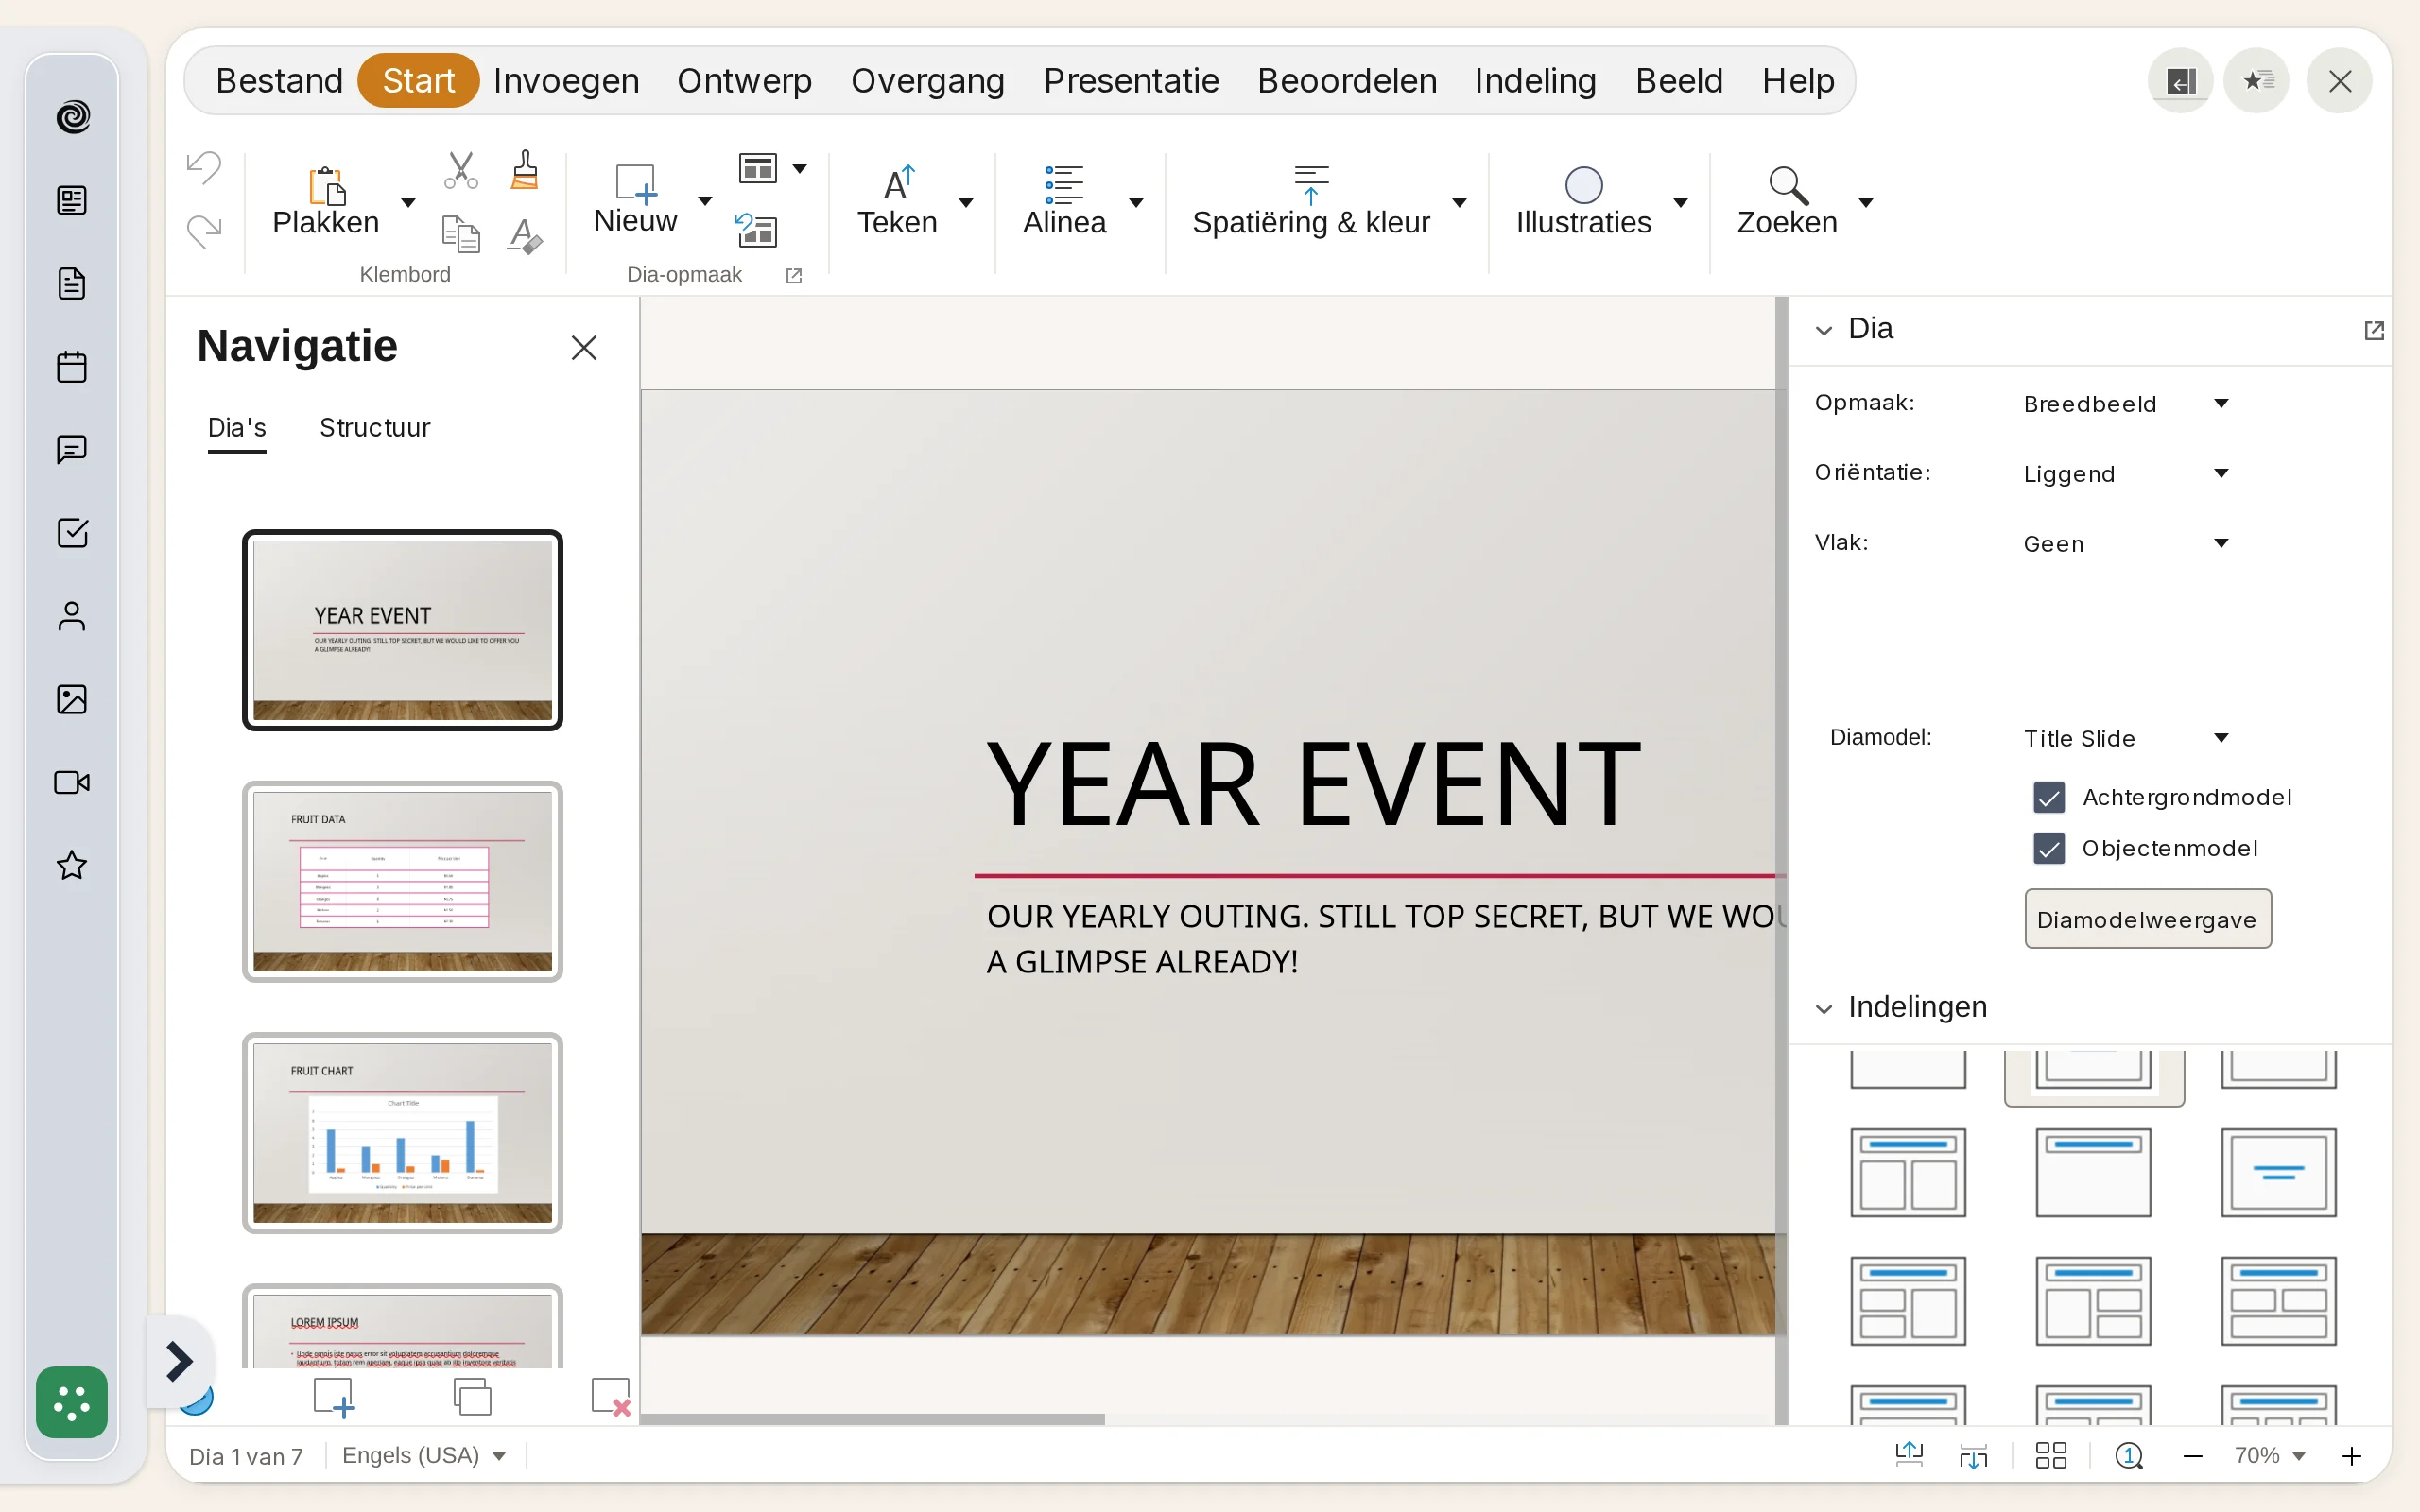
Task: Collapse the Dia section chevron
Action: (1824, 330)
